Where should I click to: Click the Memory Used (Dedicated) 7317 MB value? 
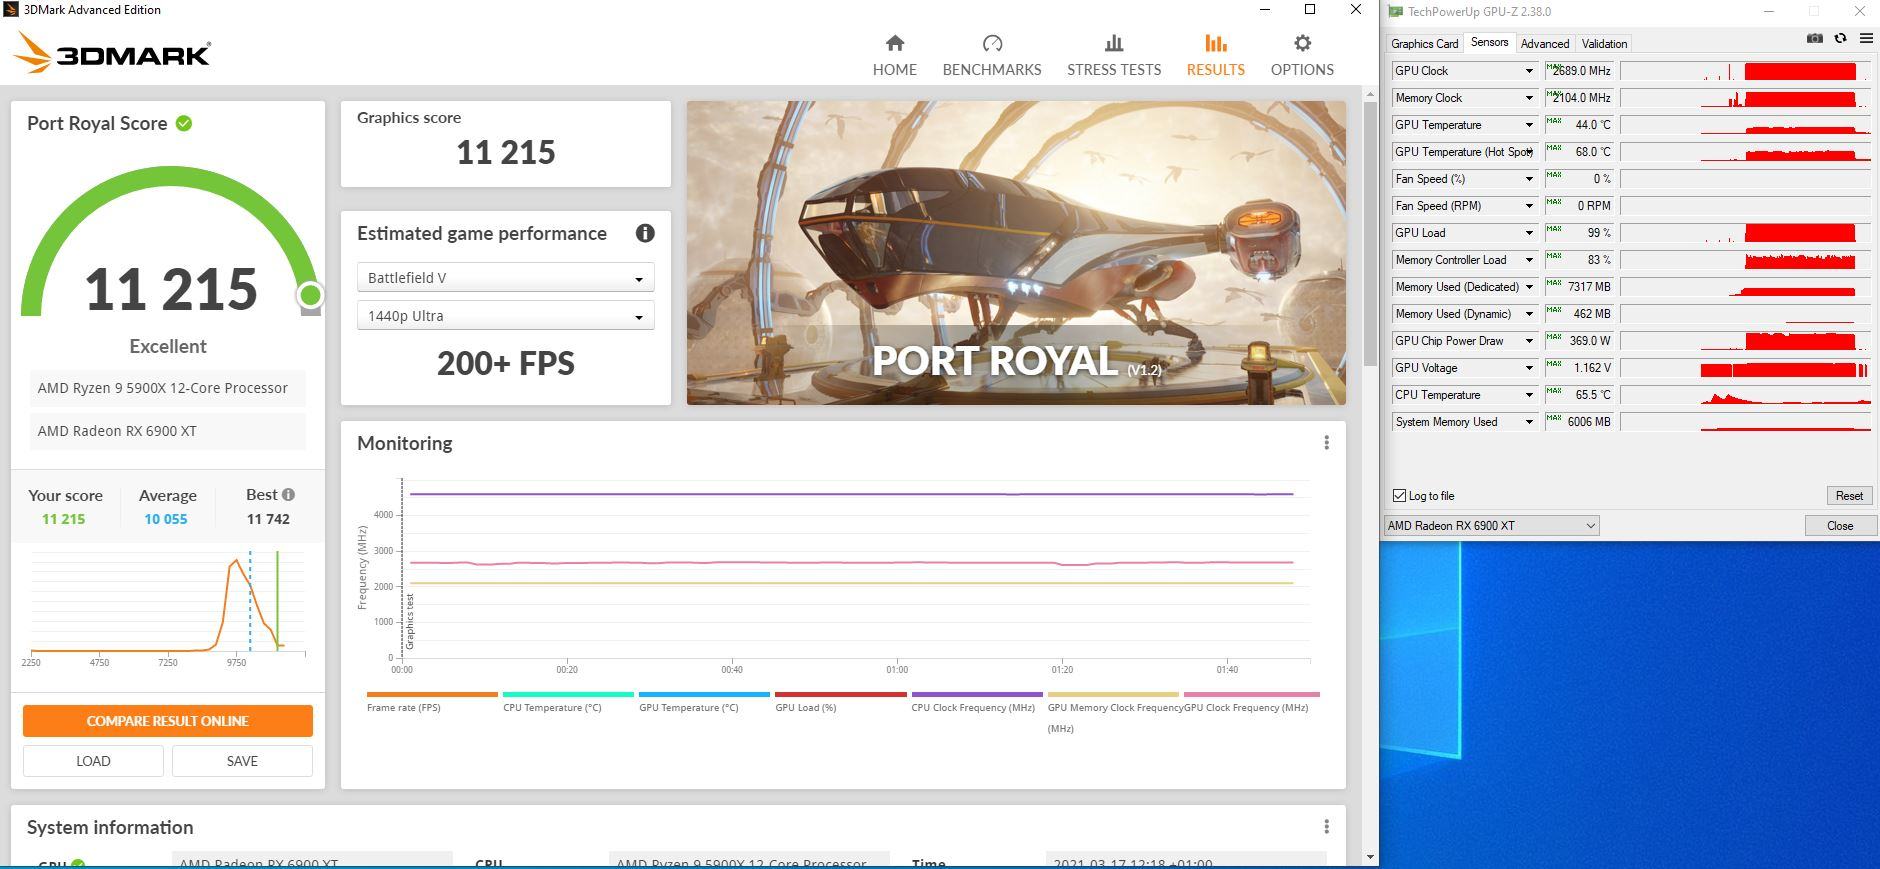pyautogui.click(x=1579, y=287)
